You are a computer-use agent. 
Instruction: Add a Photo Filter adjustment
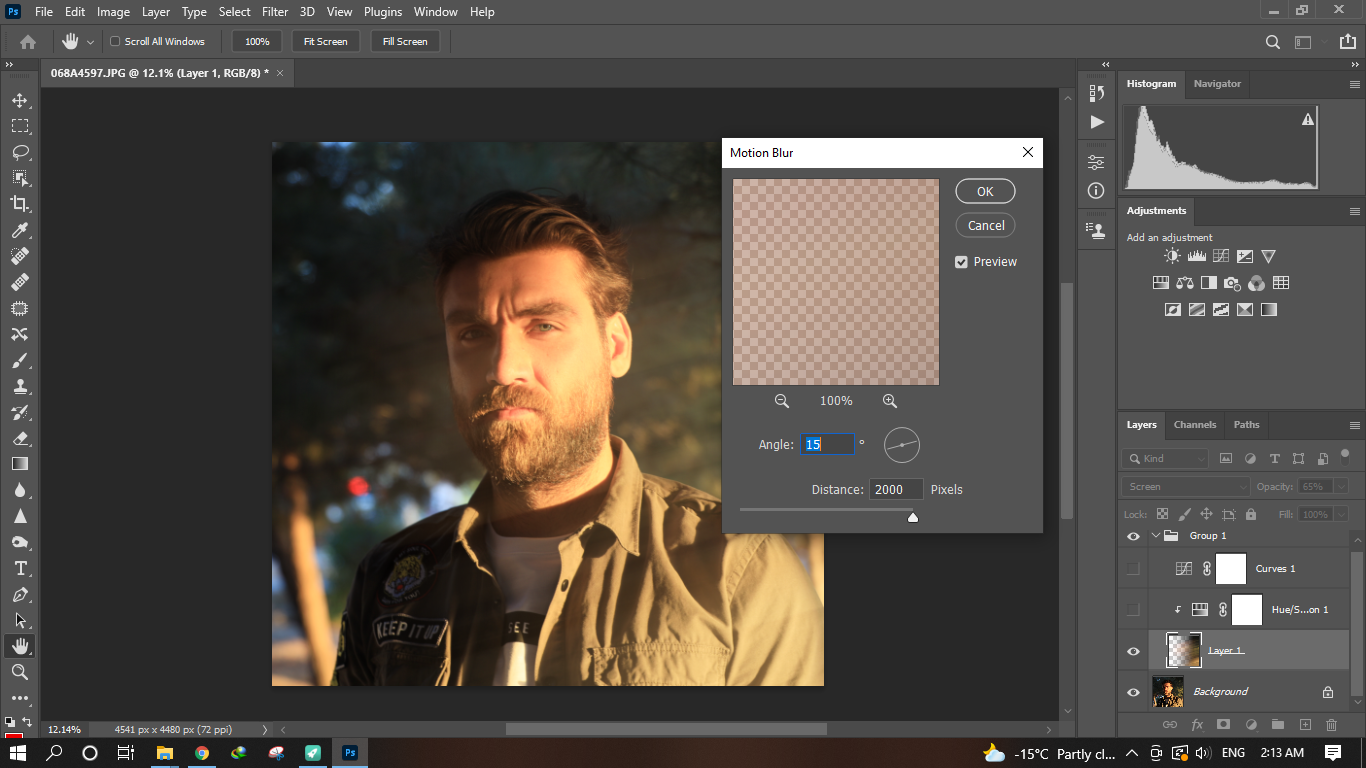1232,283
